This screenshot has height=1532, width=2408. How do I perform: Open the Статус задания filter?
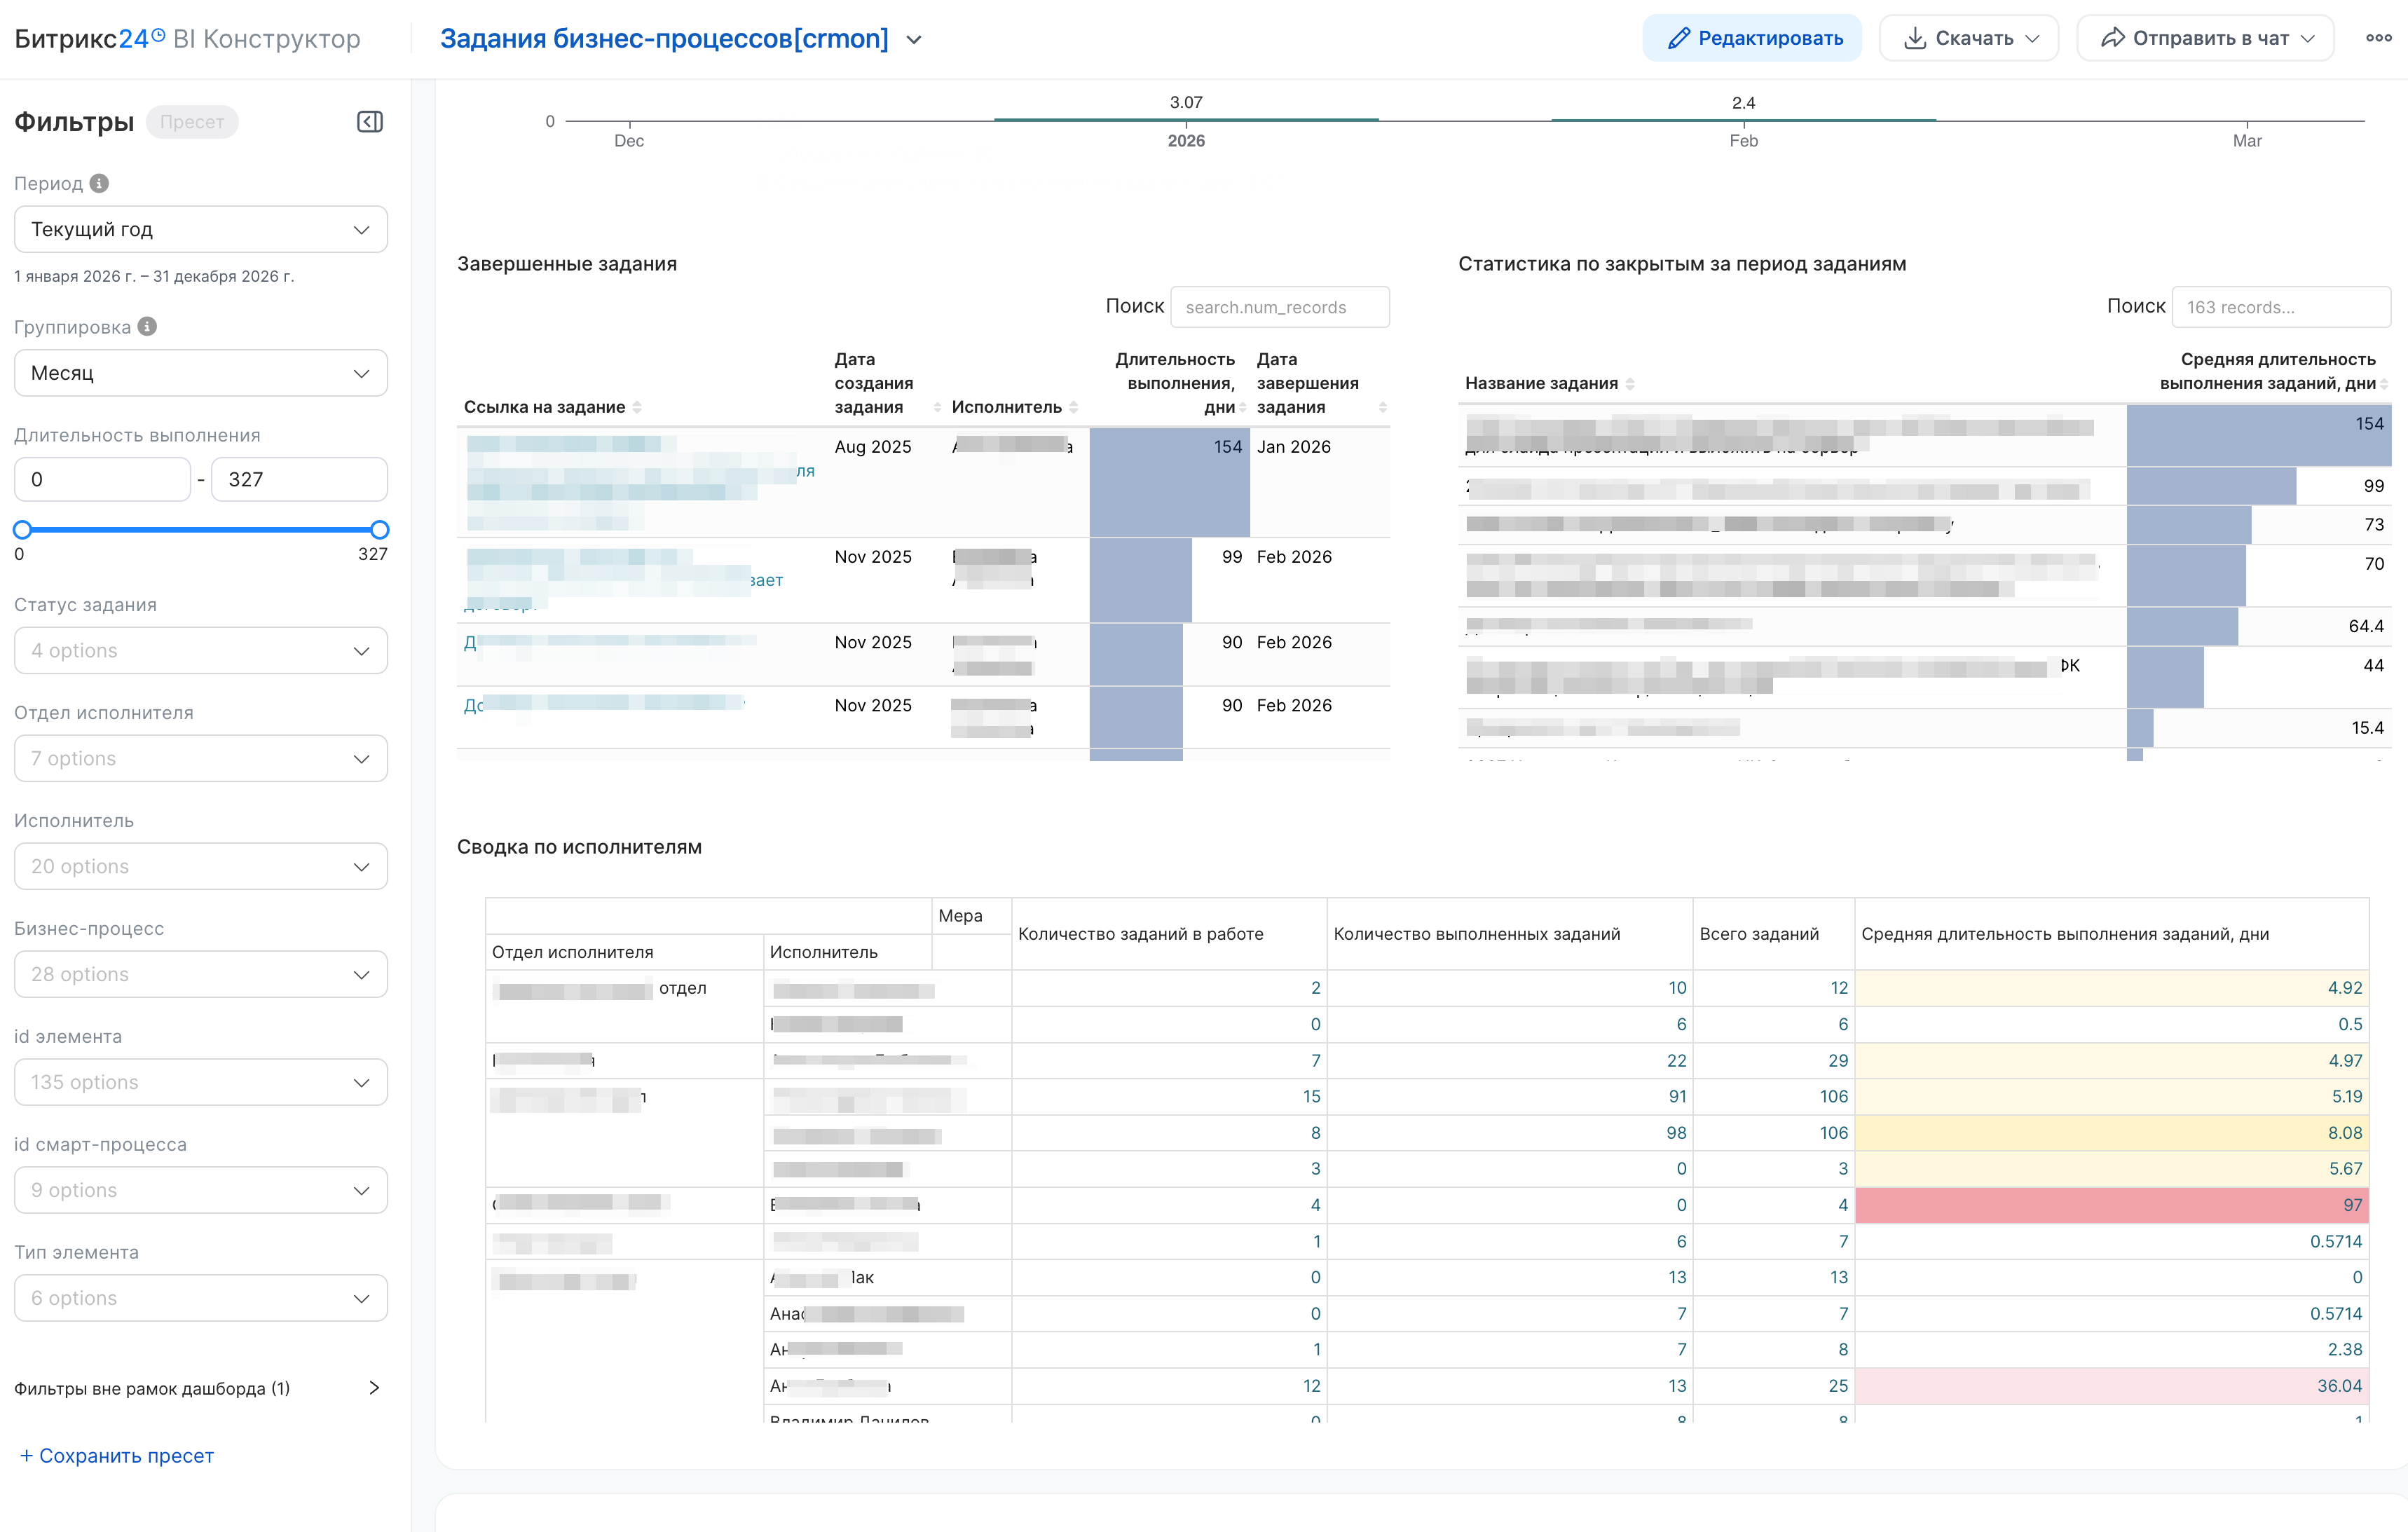click(200, 650)
